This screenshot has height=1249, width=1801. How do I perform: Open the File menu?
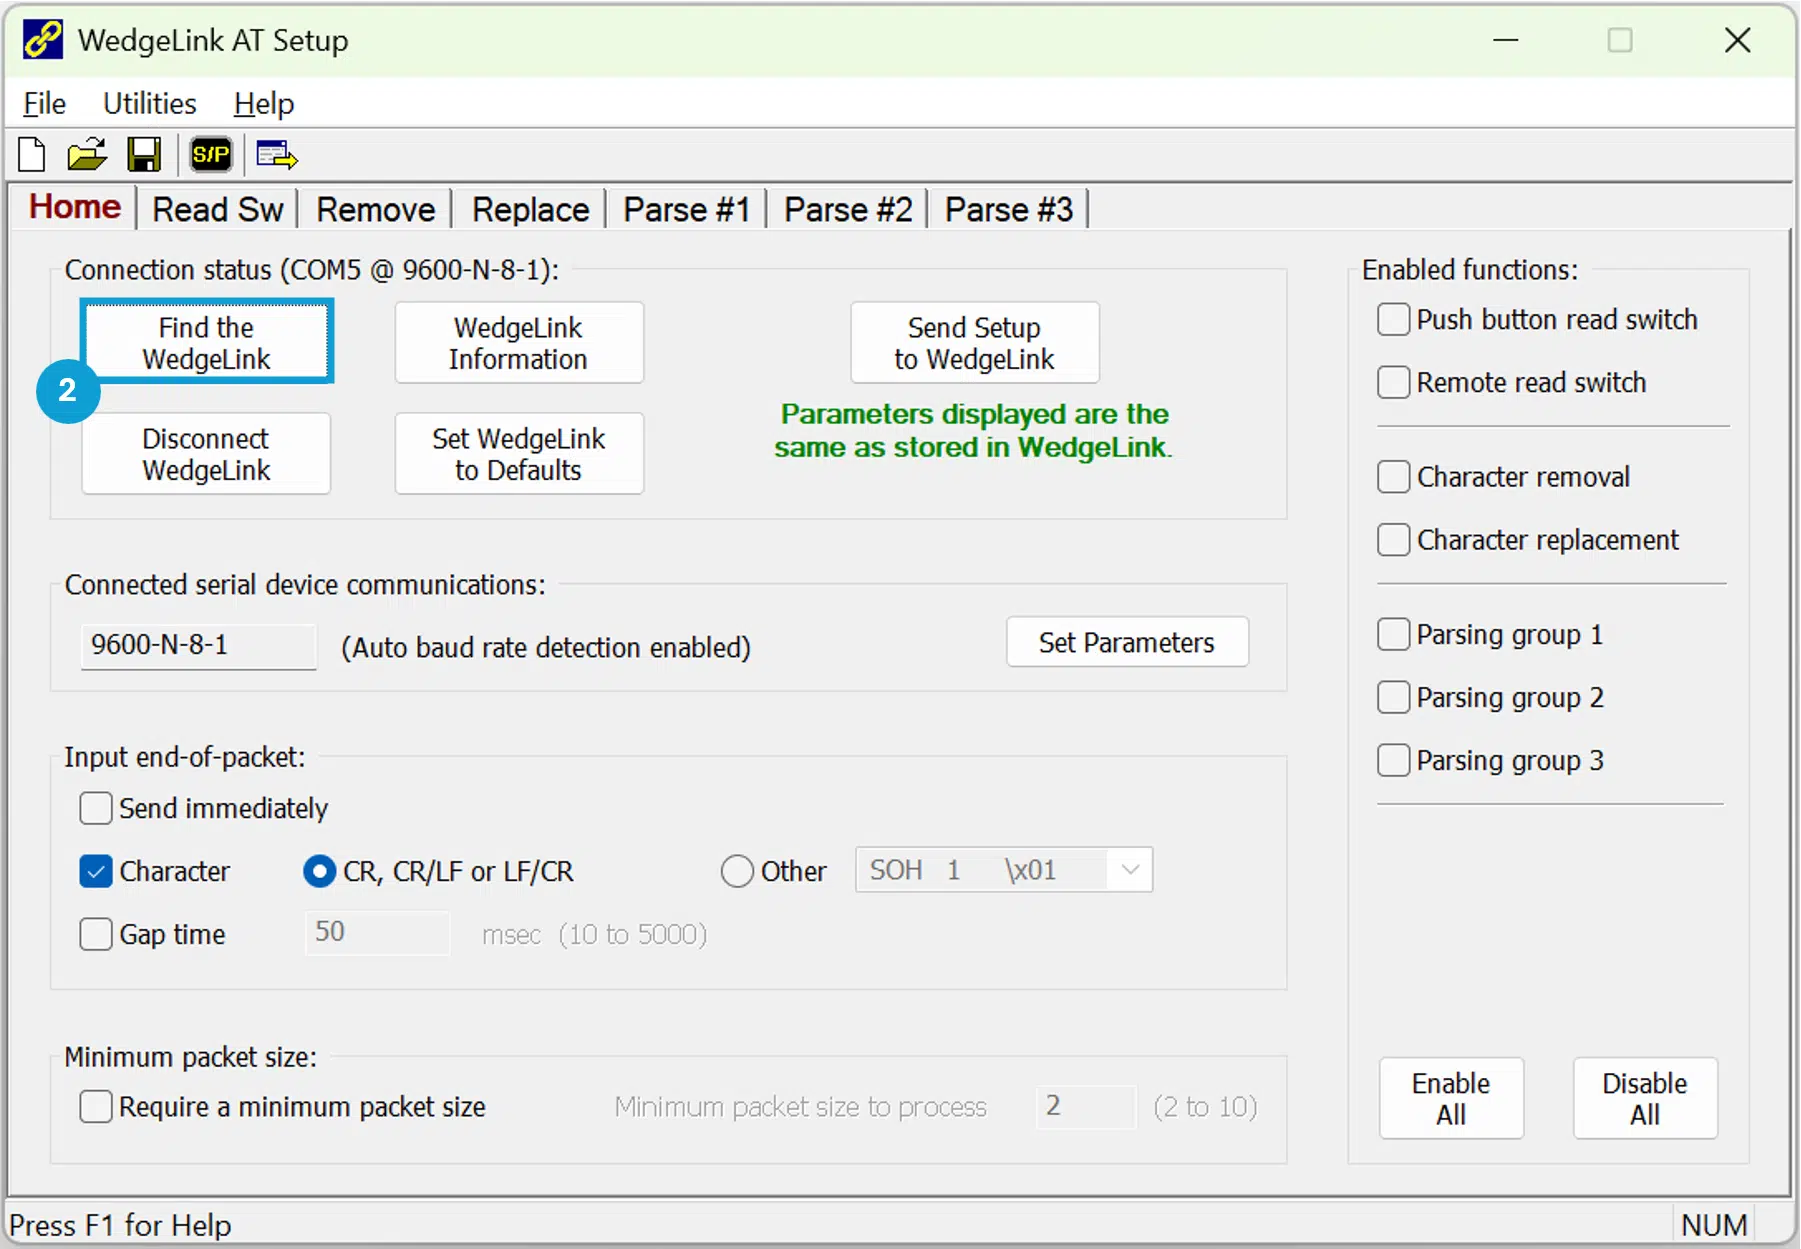(x=44, y=103)
